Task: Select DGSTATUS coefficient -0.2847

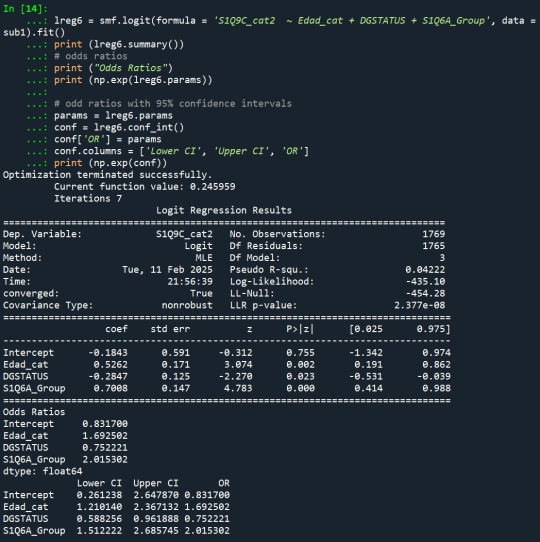Action: (x=108, y=376)
